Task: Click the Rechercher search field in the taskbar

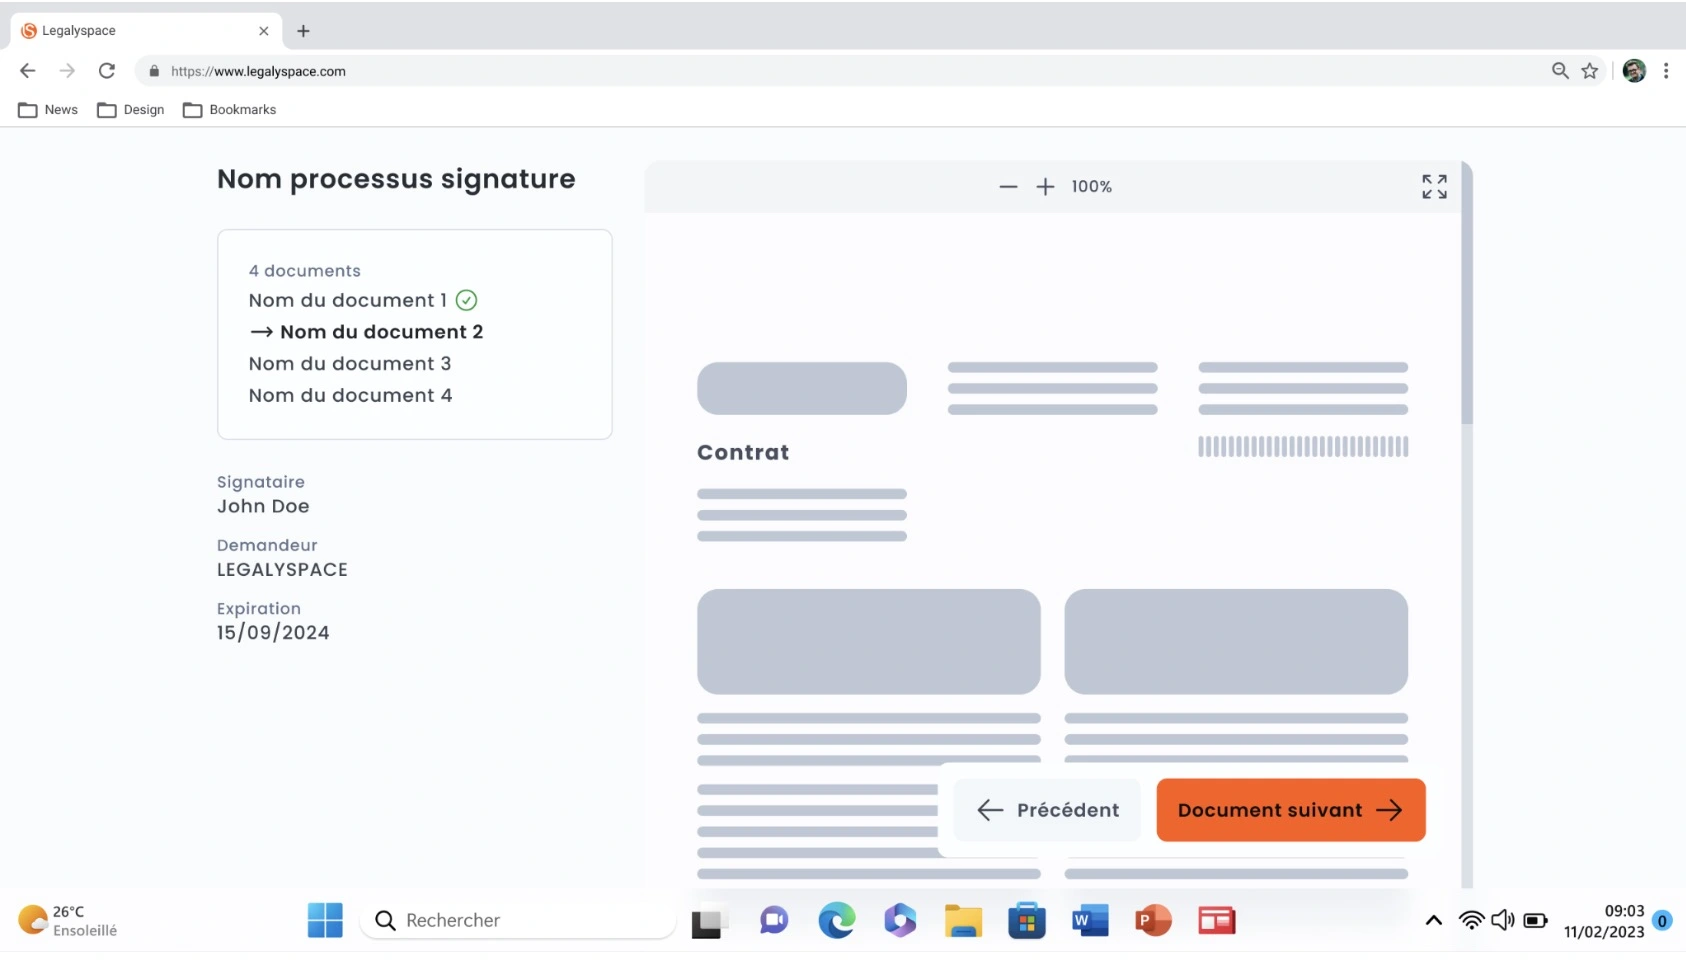Action: point(516,920)
